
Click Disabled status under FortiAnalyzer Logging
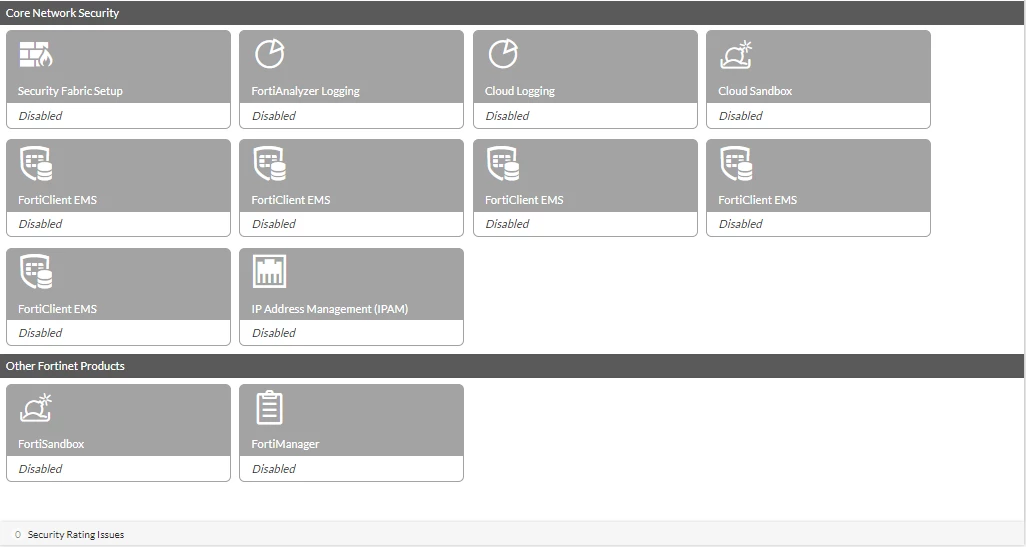(274, 116)
